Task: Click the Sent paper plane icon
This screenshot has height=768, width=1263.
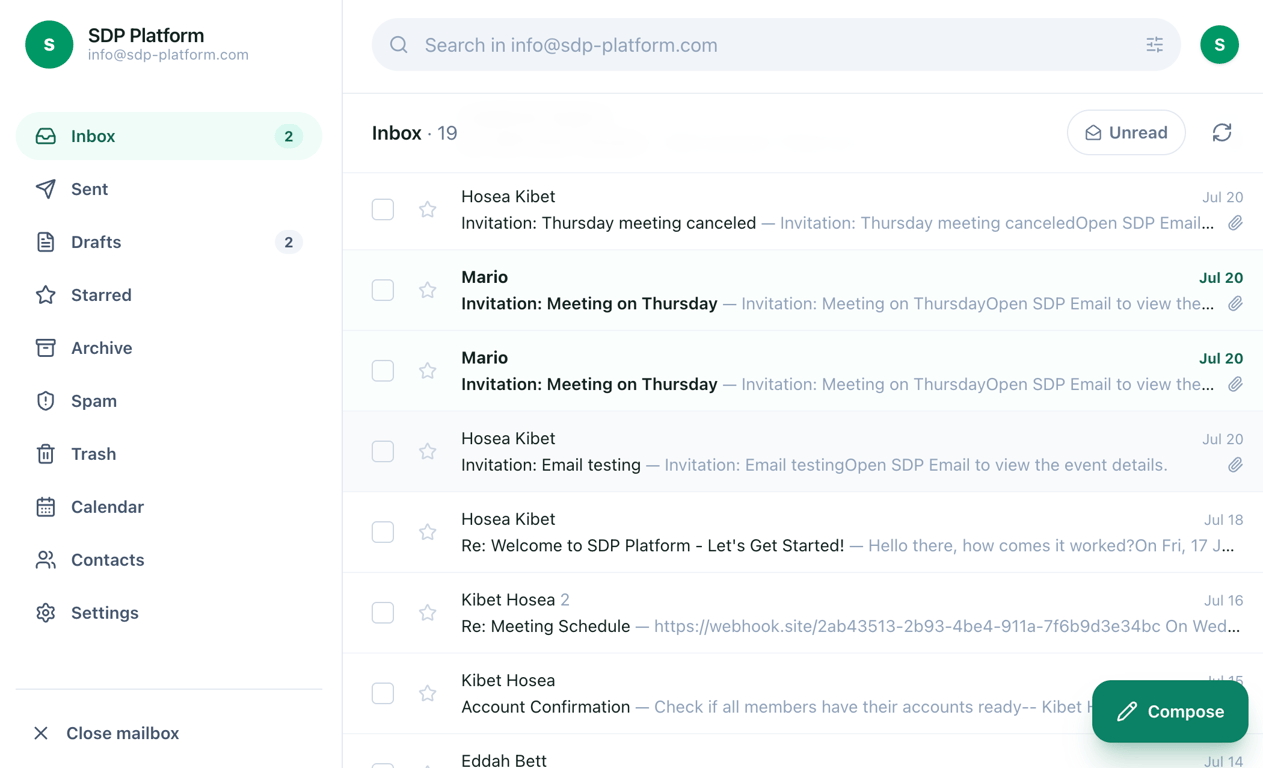Action: (x=46, y=189)
